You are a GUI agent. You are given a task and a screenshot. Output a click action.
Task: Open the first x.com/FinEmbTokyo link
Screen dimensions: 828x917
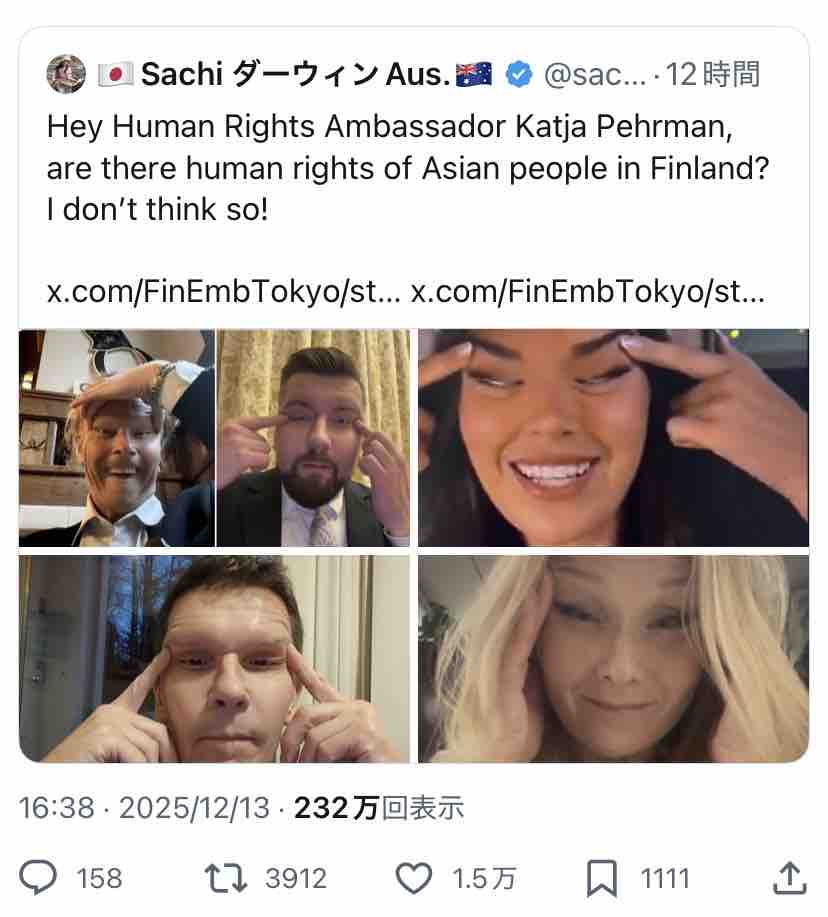pos(224,293)
